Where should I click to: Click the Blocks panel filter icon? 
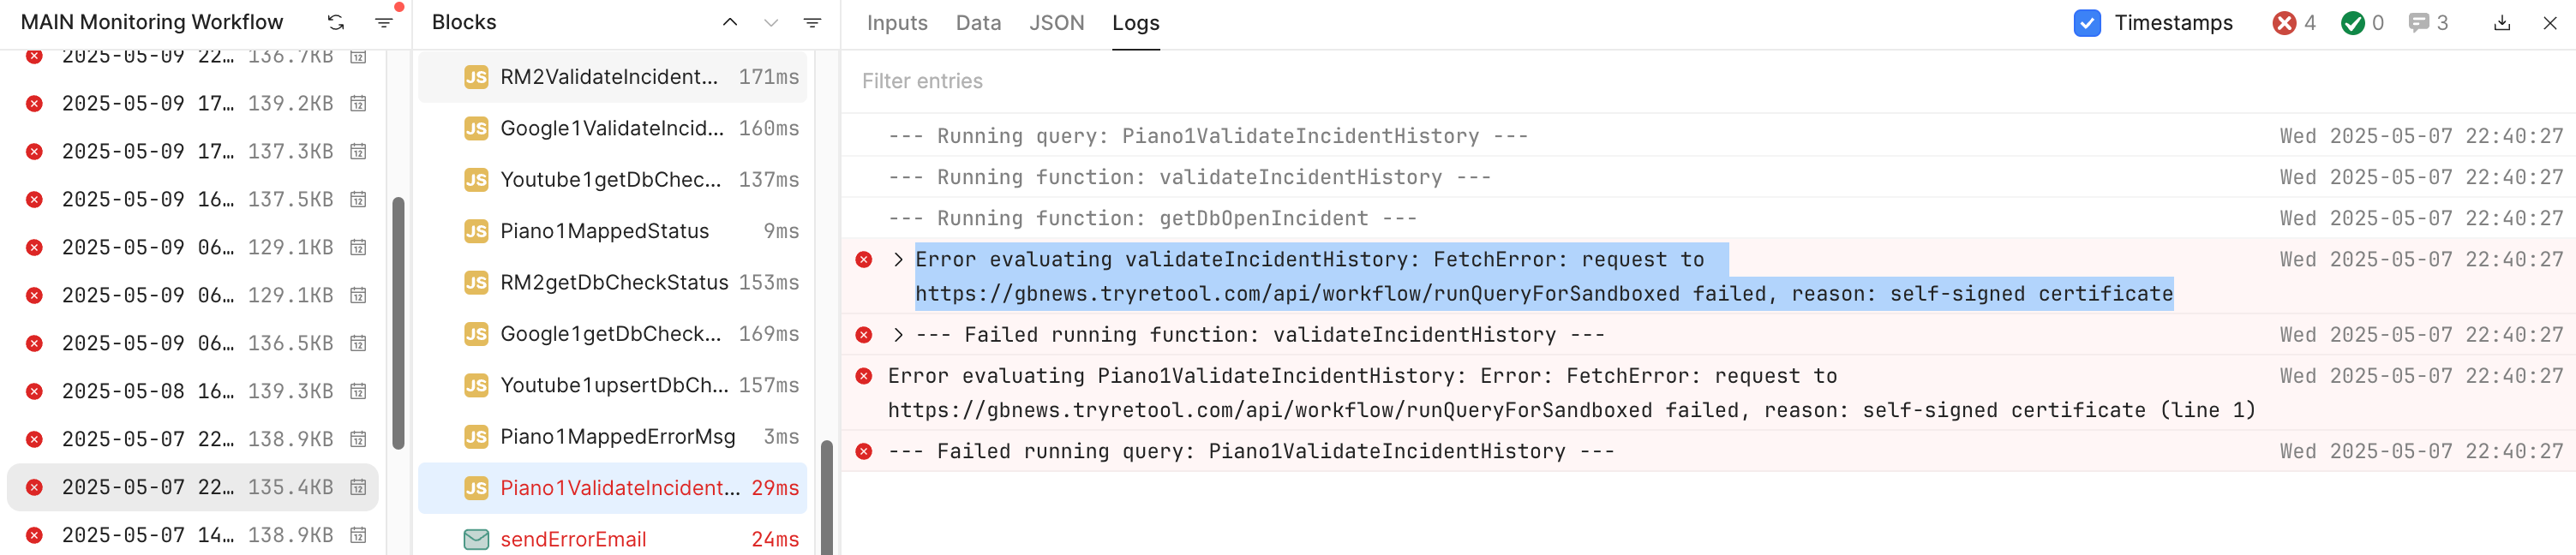(x=812, y=22)
